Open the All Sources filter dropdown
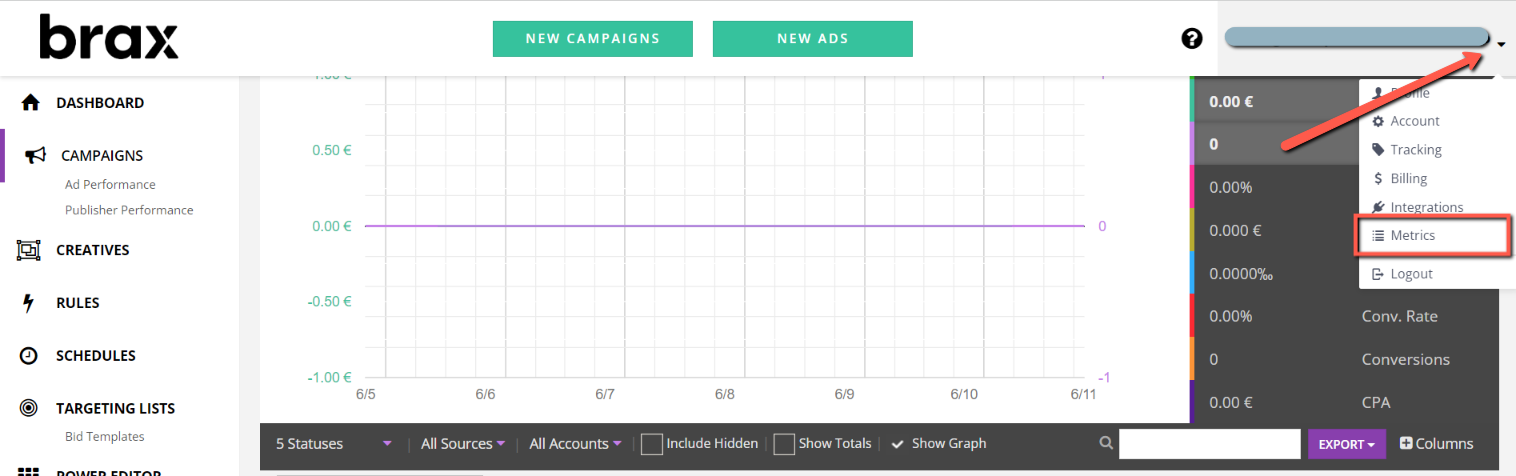Image resolution: width=1516 pixels, height=476 pixels. pos(463,444)
